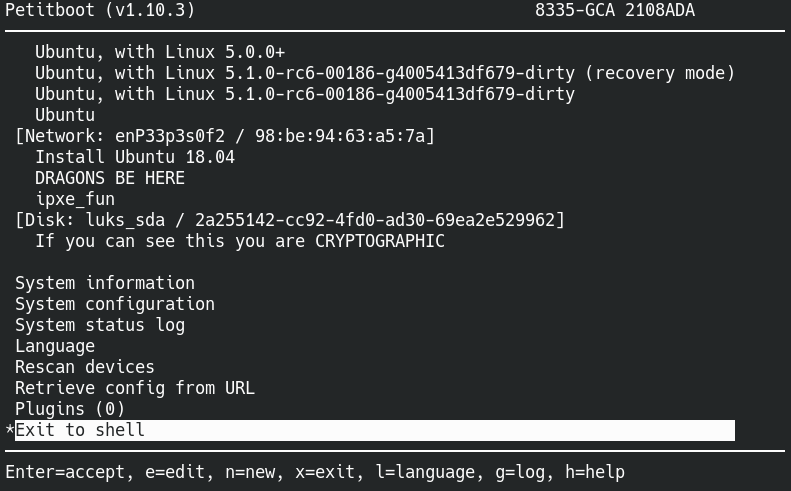
Task: Open System configuration
Action: [115, 304]
